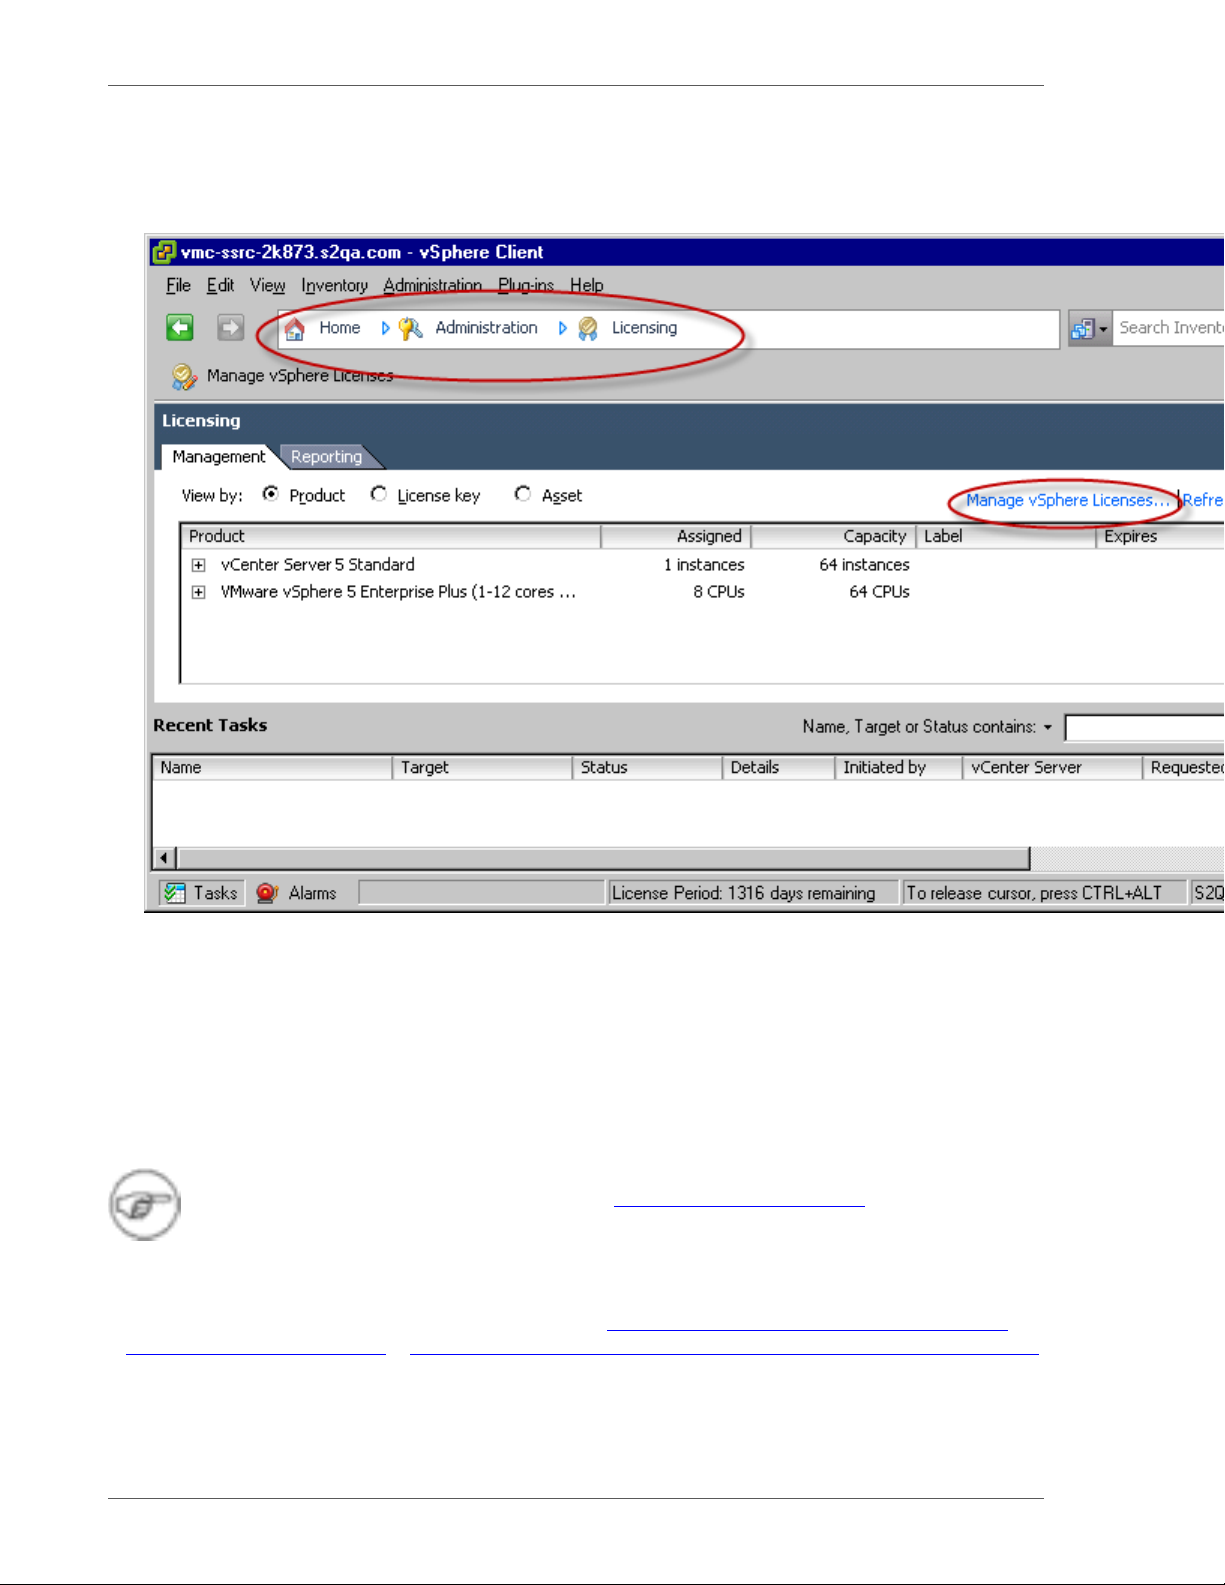Click the '64 instances' capacity cell
1225x1585 pixels.
click(x=864, y=565)
